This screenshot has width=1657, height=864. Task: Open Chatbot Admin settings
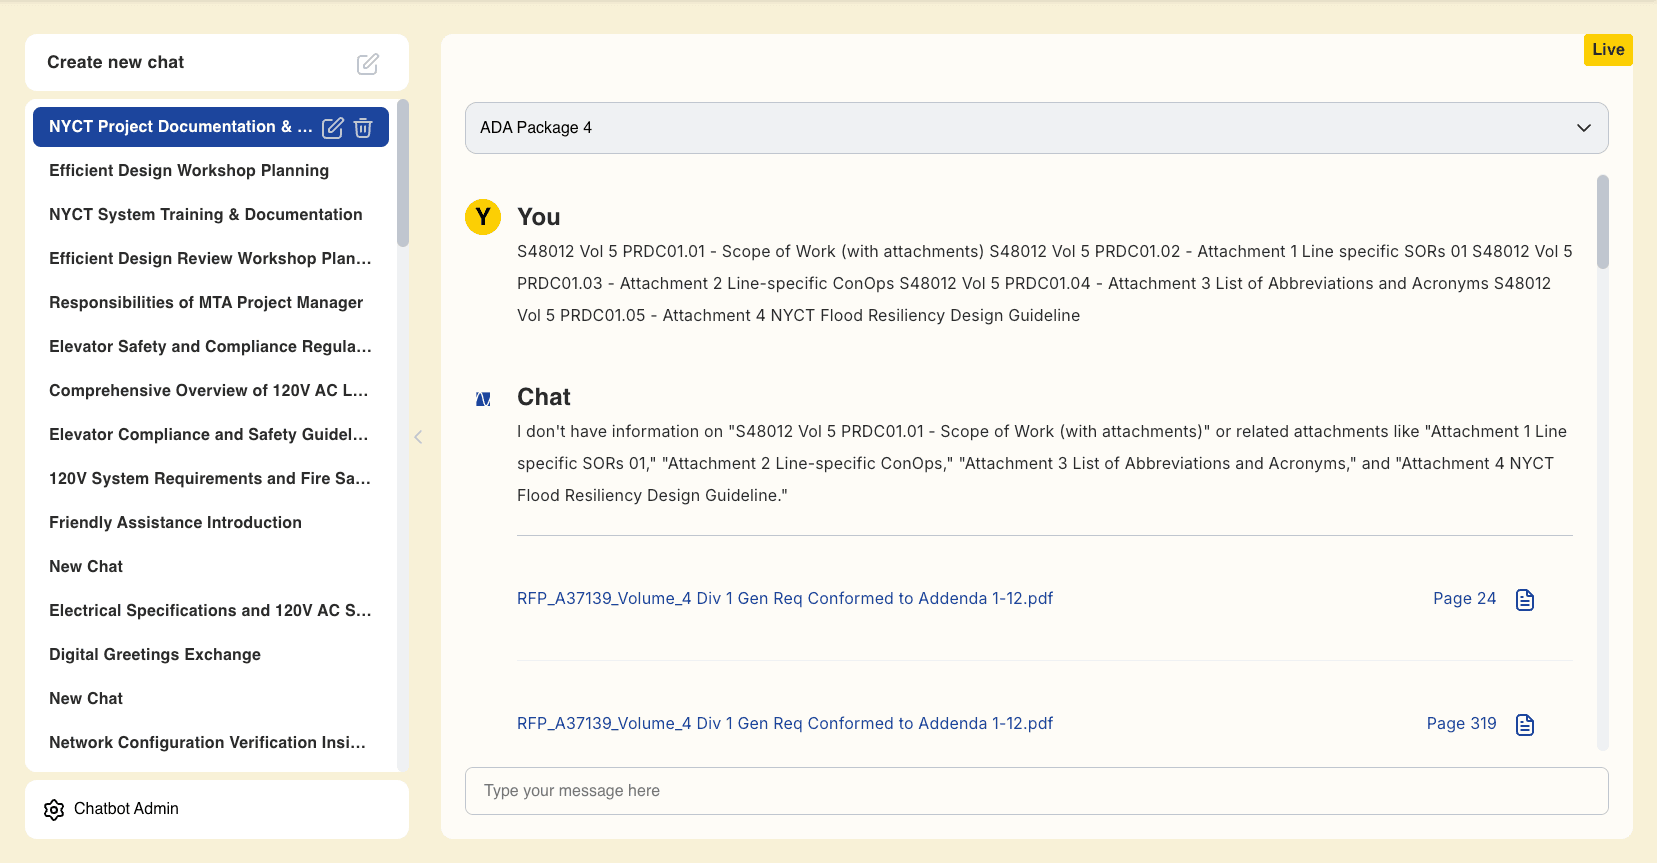217,809
